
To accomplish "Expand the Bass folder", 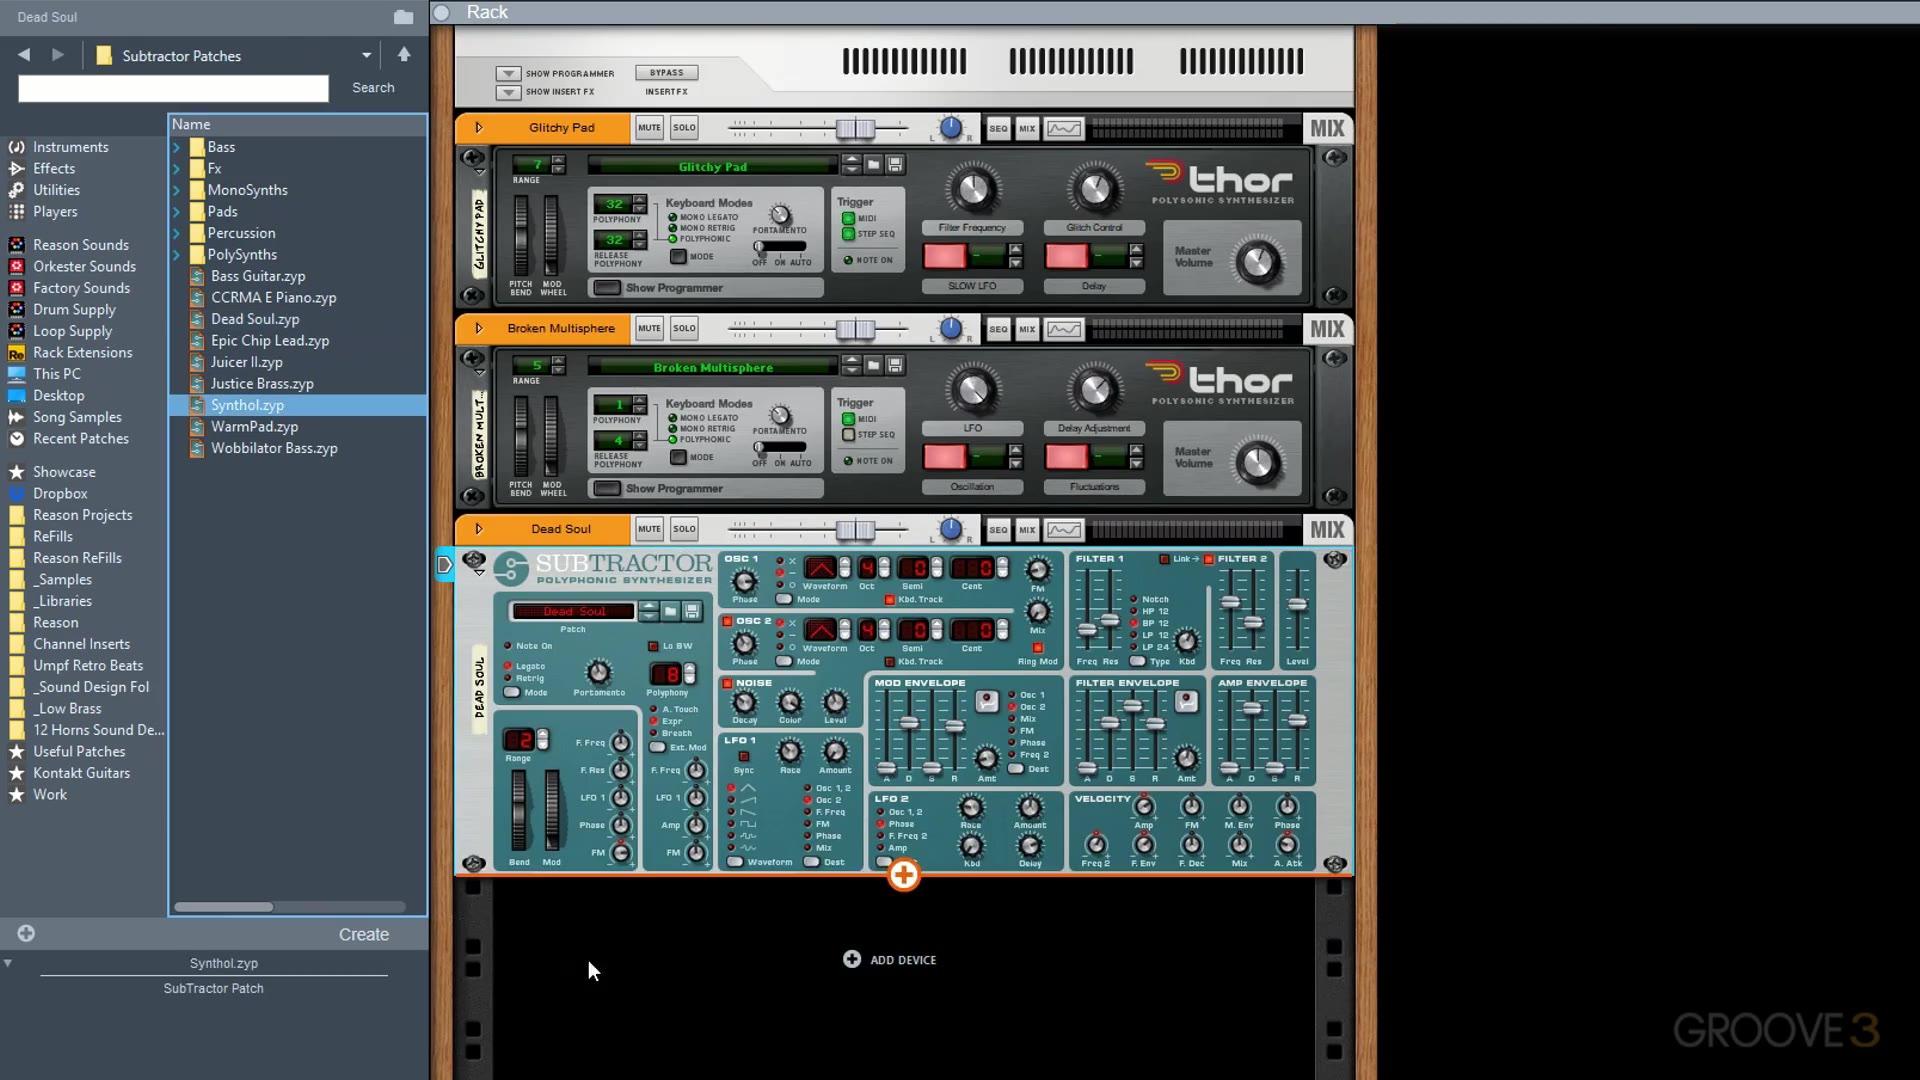I will [x=177, y=147].
